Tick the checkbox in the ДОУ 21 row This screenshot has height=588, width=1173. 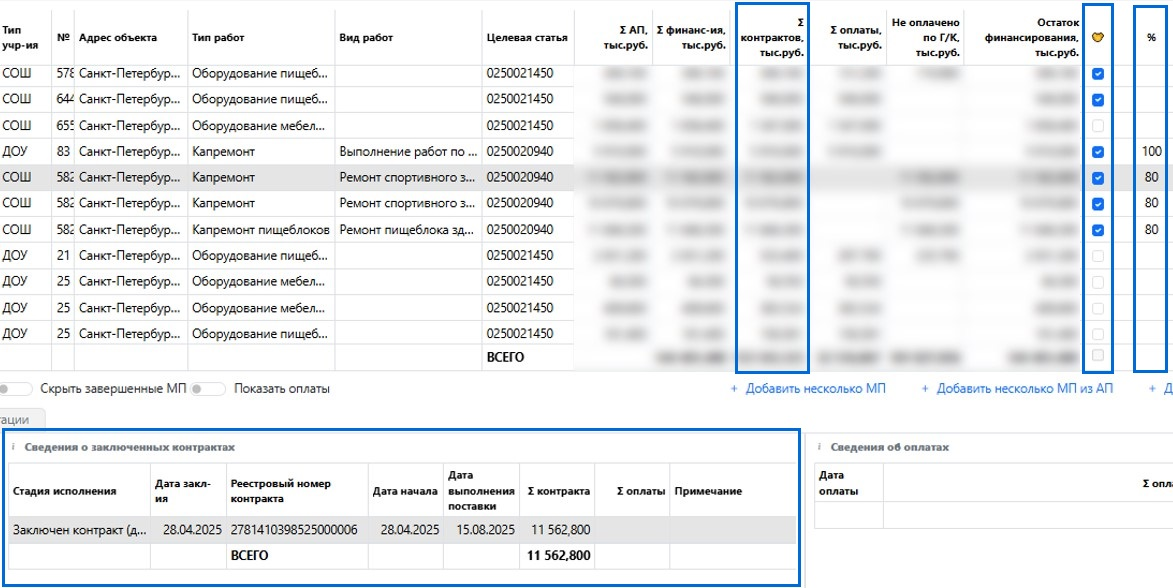[x=1098, y=256]
